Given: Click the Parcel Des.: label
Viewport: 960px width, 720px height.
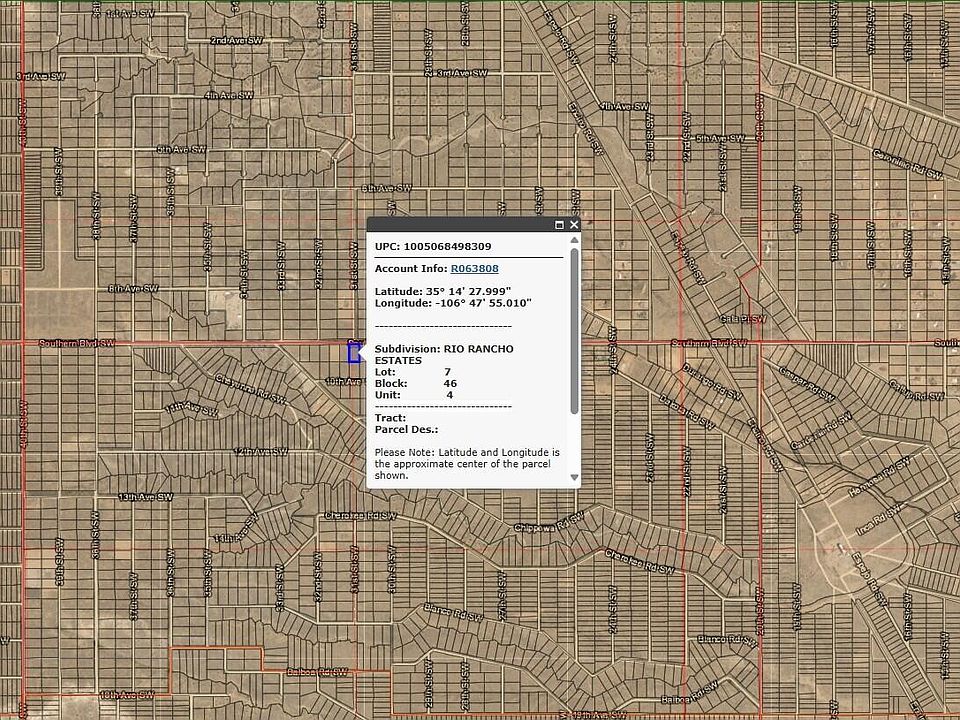Looking at the screenshot, I should click(407, 430).
